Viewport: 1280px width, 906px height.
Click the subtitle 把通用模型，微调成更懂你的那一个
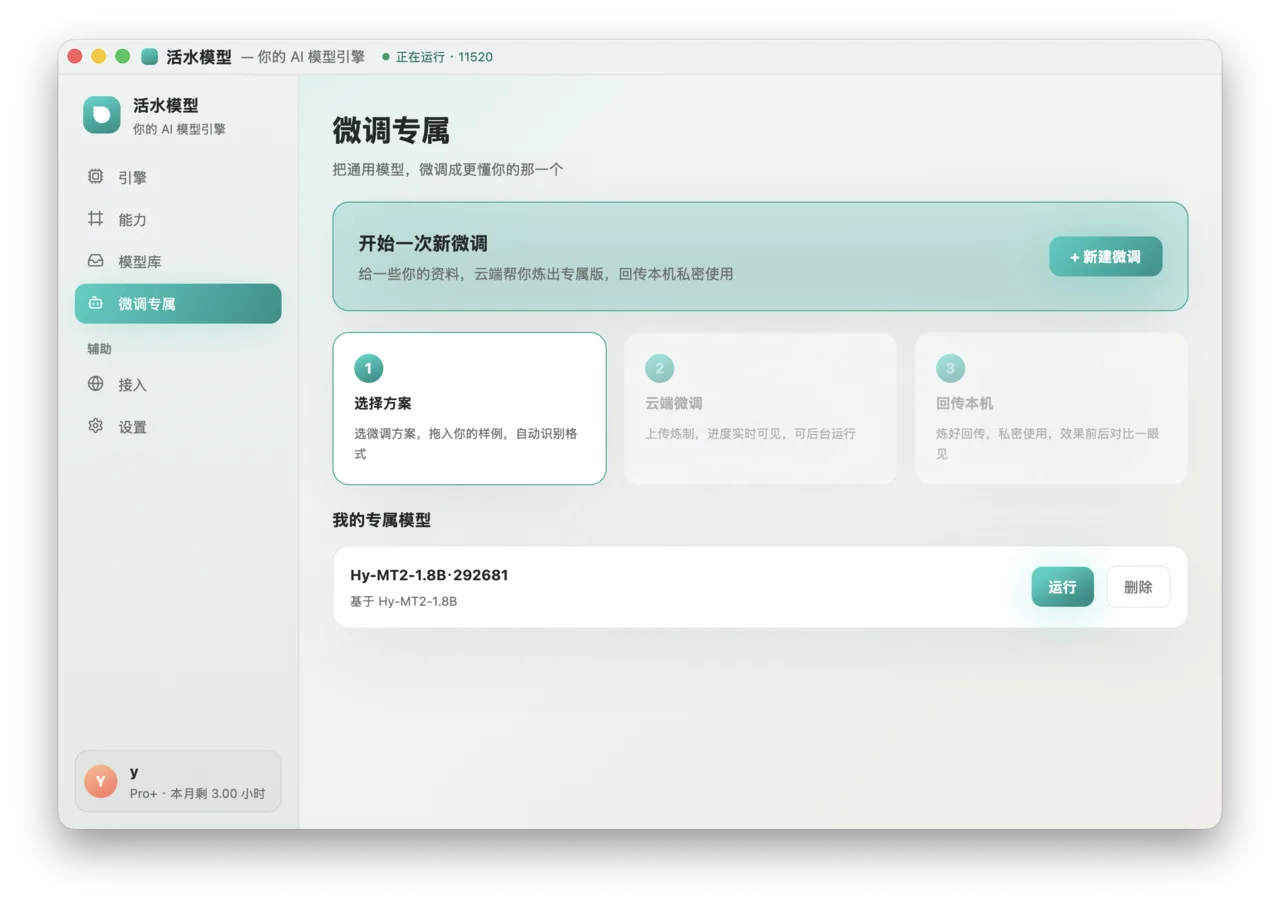(448, 170)
